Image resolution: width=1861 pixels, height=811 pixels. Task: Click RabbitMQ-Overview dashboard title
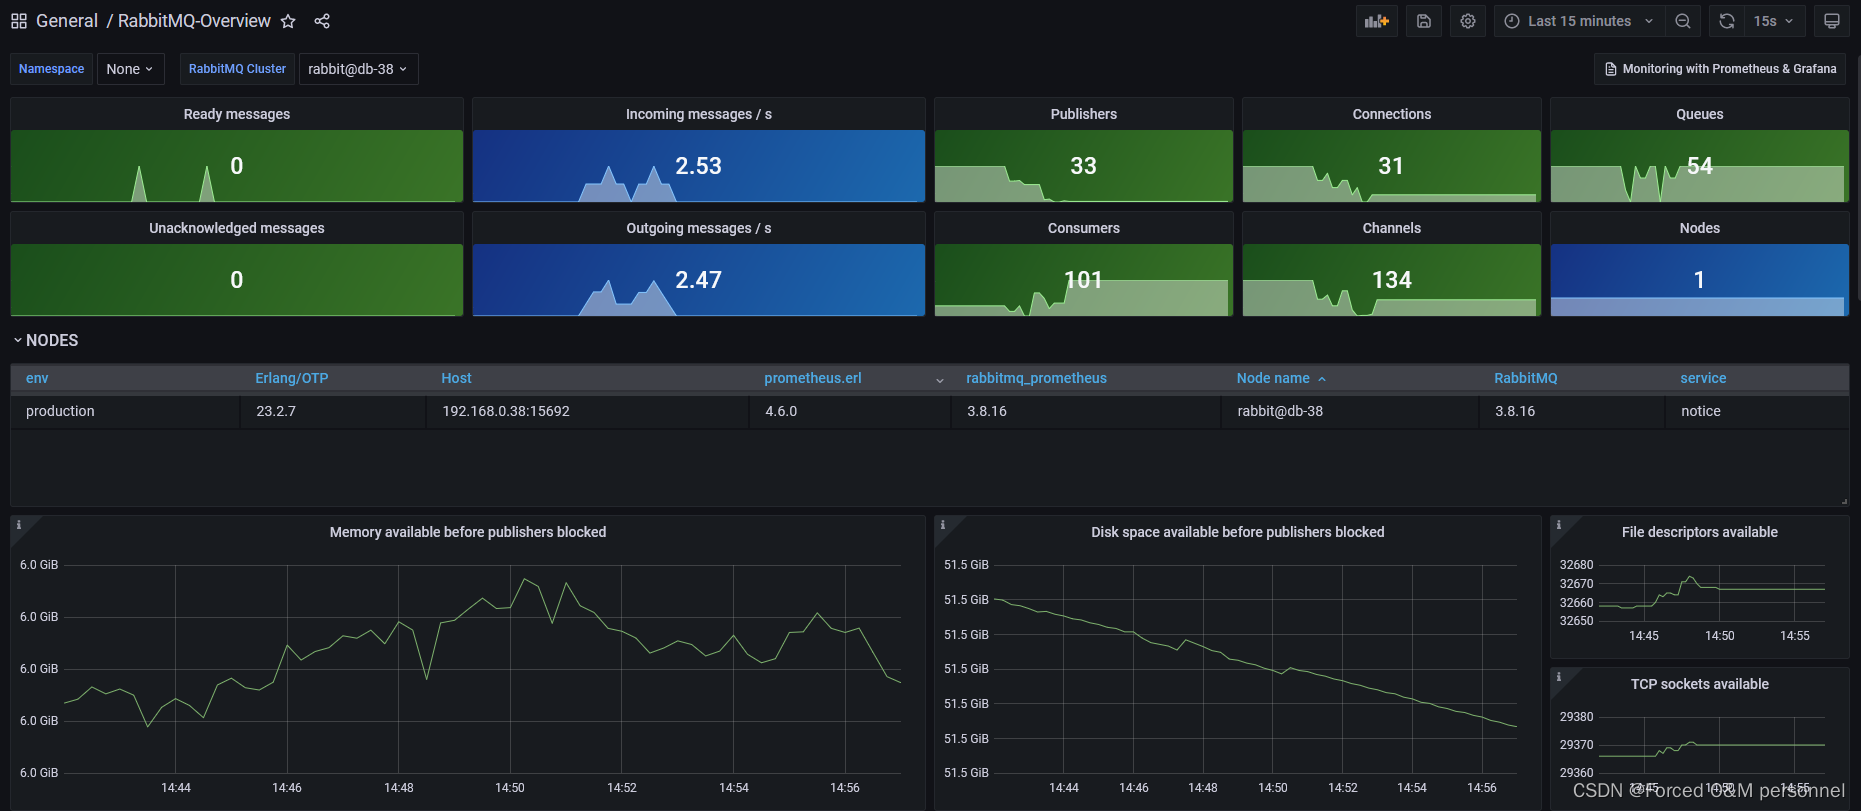194,21
